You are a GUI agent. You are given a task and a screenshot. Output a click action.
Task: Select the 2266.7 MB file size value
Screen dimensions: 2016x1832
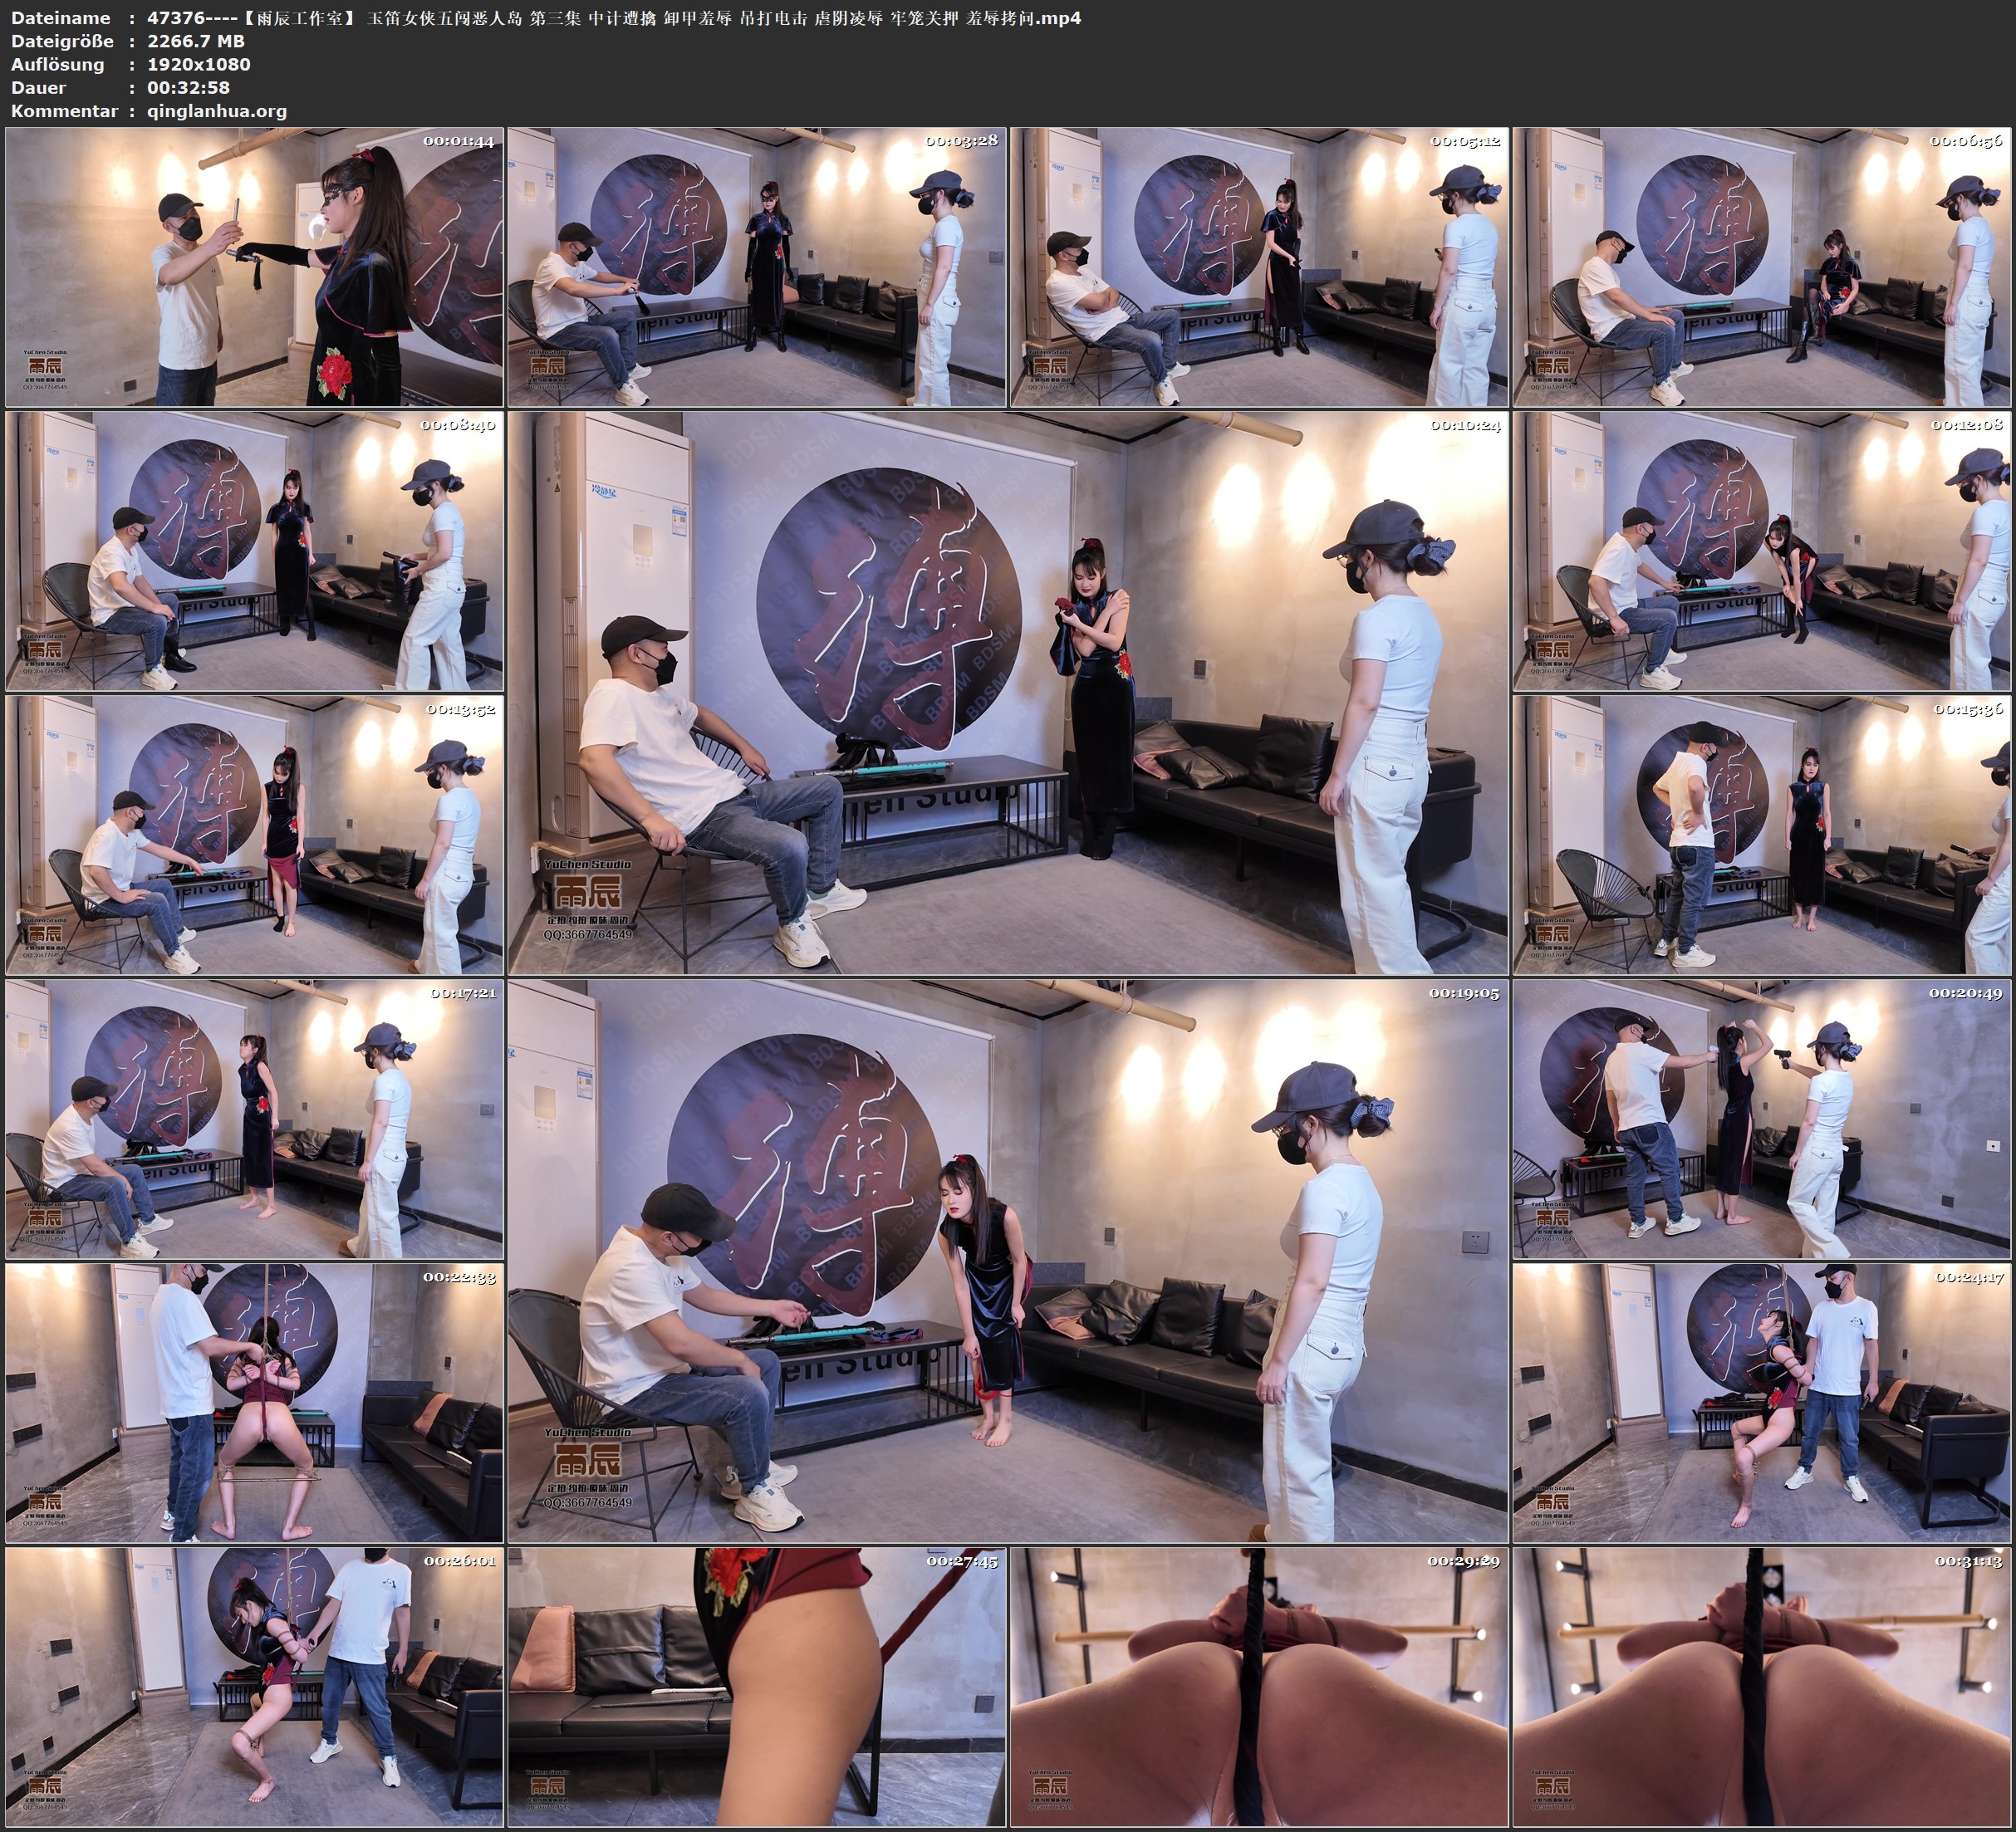click(x=195, y=41)
